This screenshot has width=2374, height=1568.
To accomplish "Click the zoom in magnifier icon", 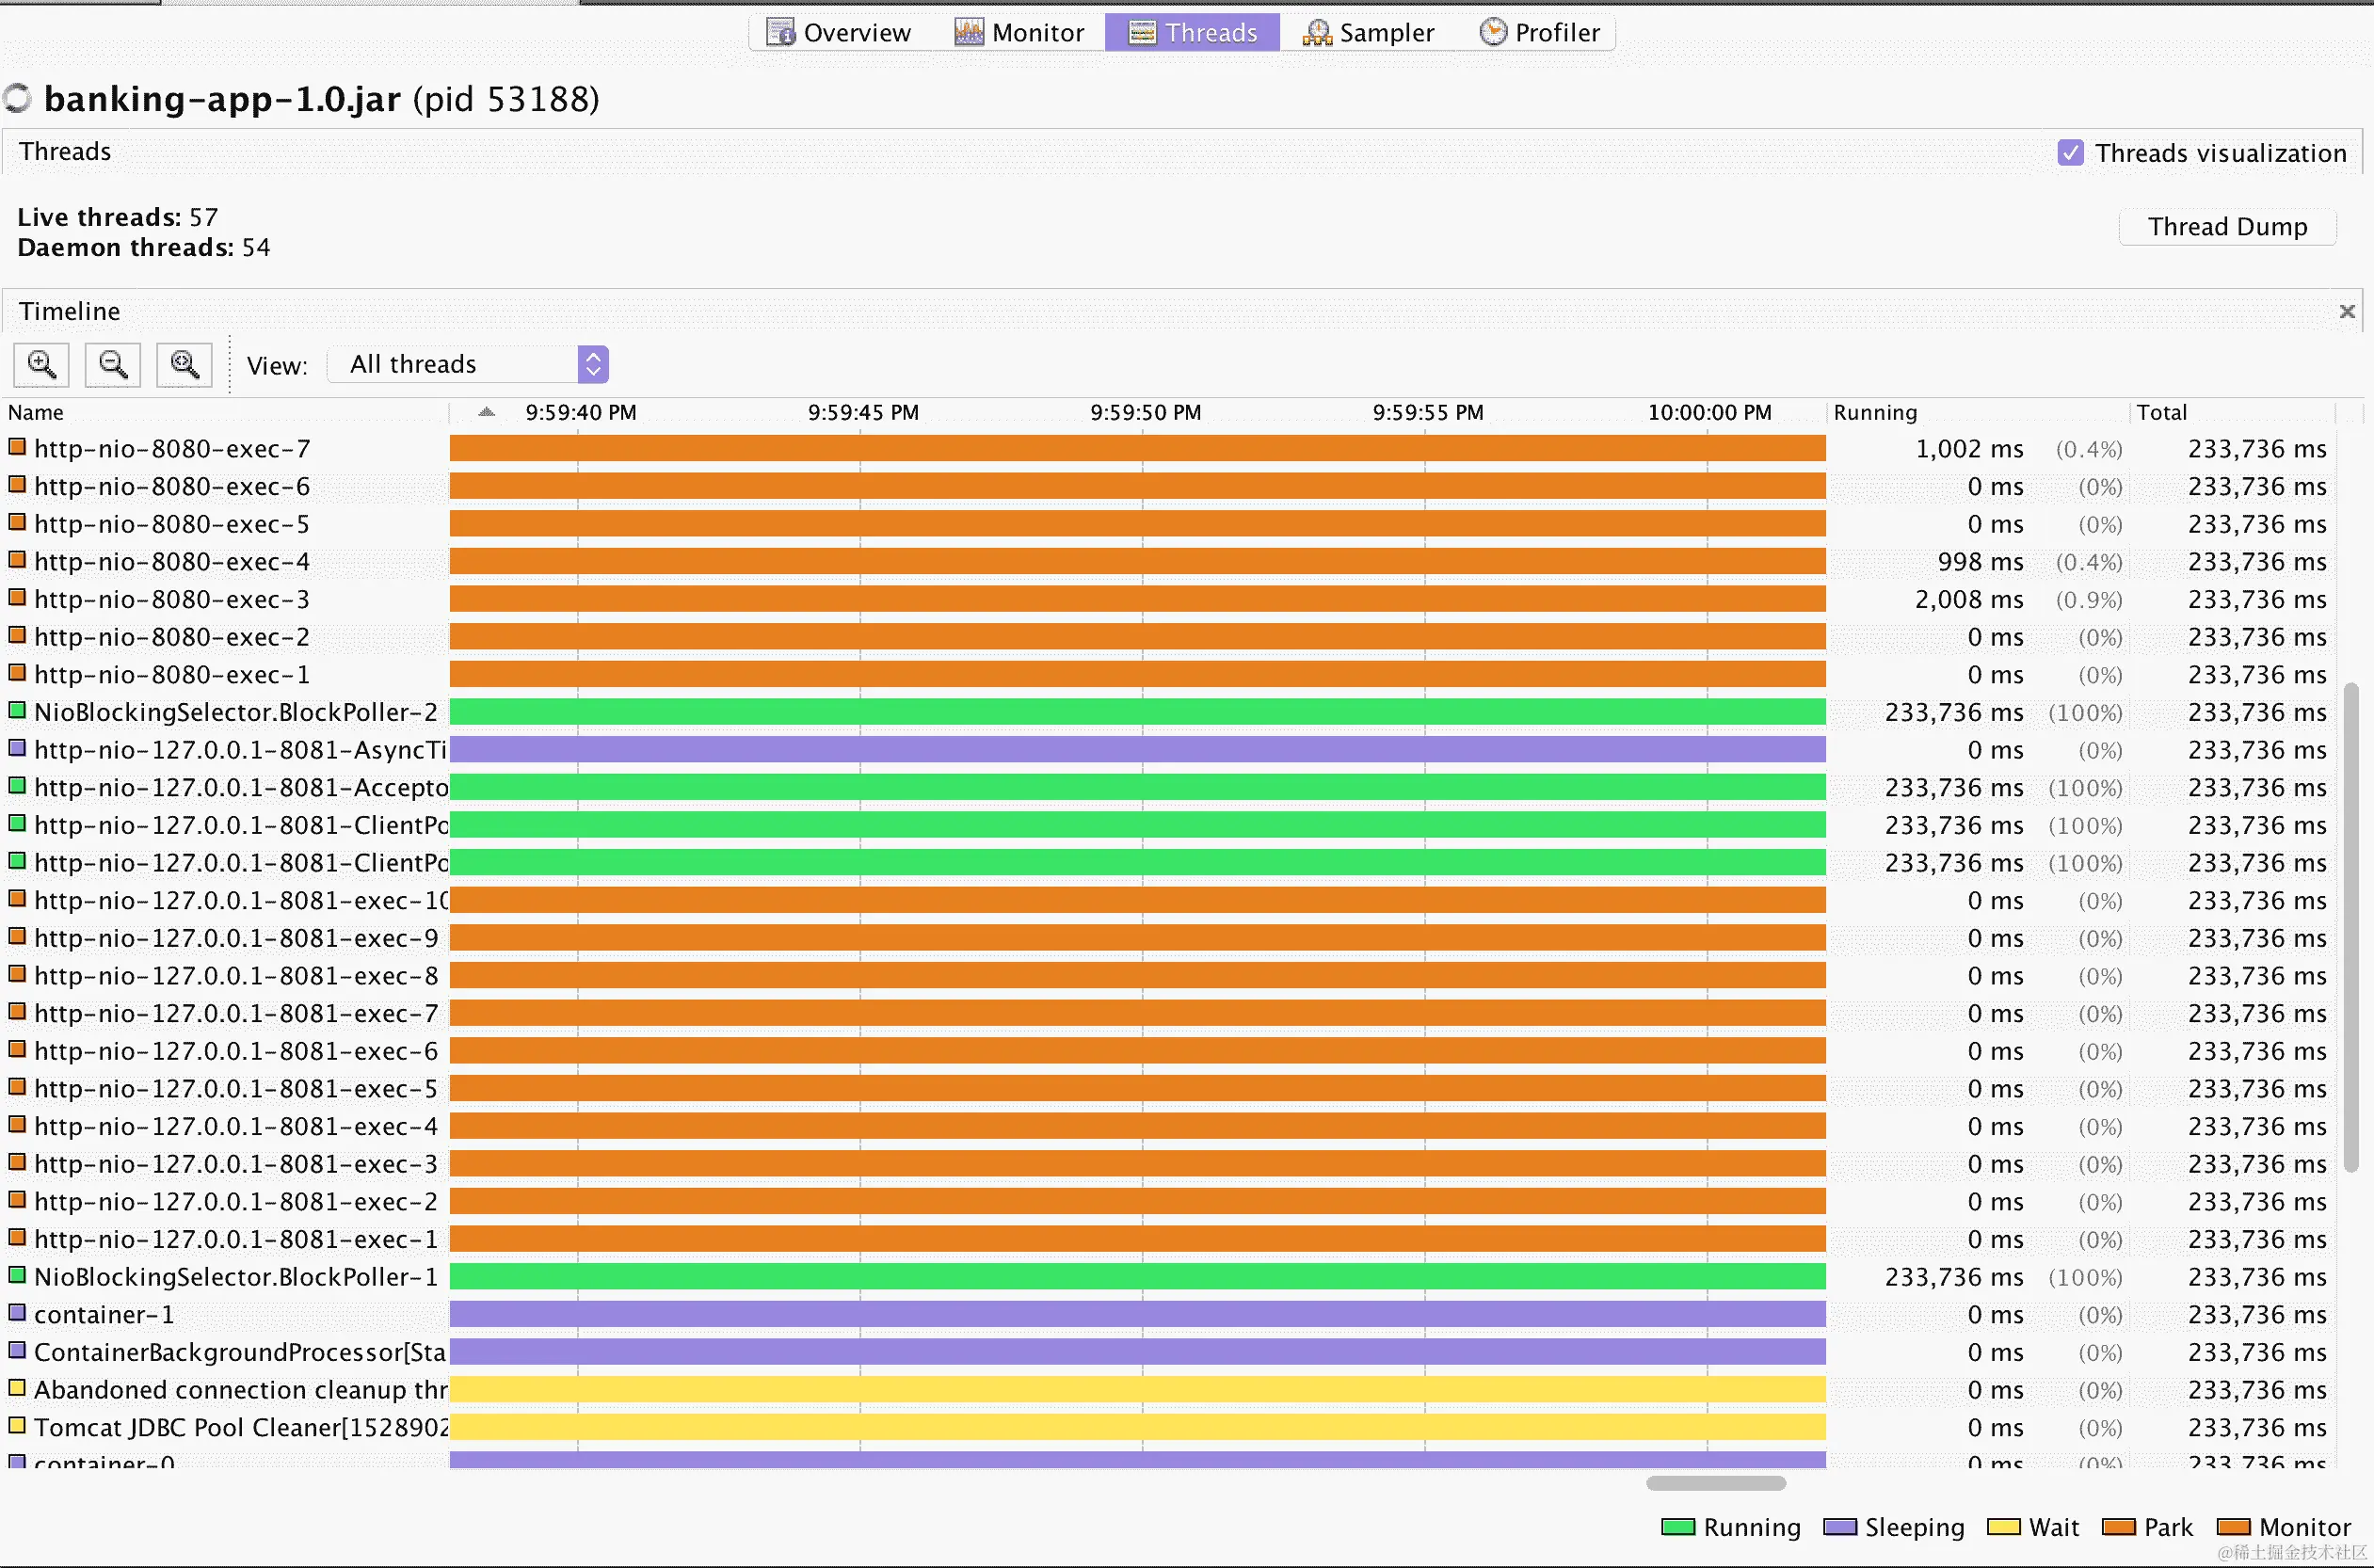I will tap(41, 364).
